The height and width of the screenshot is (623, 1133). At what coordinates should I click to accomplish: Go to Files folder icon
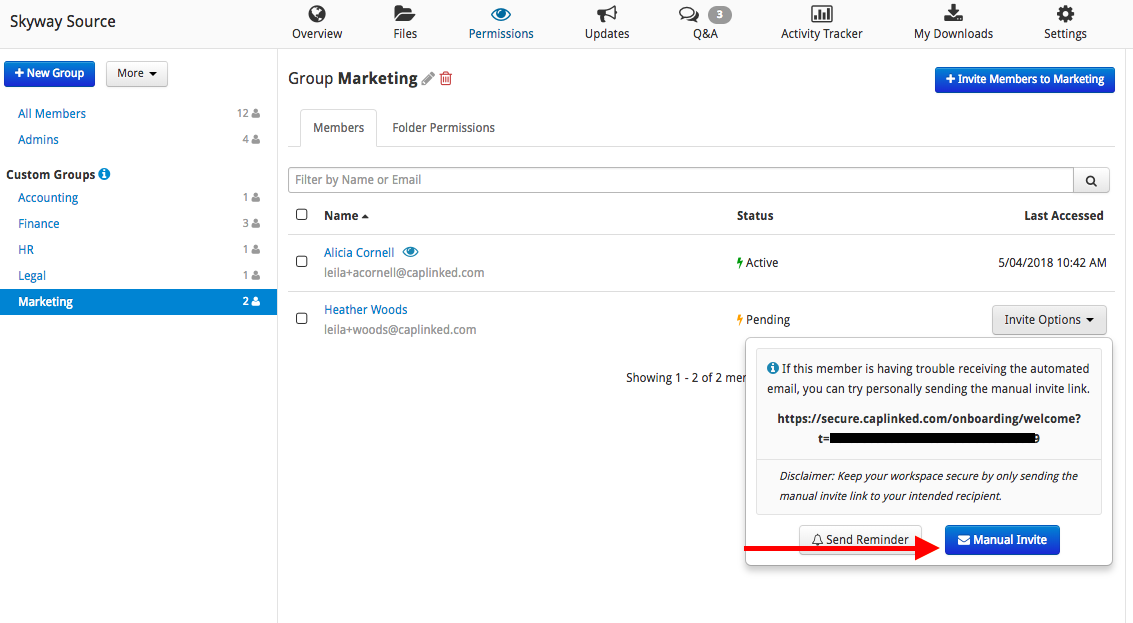point(405,14)
